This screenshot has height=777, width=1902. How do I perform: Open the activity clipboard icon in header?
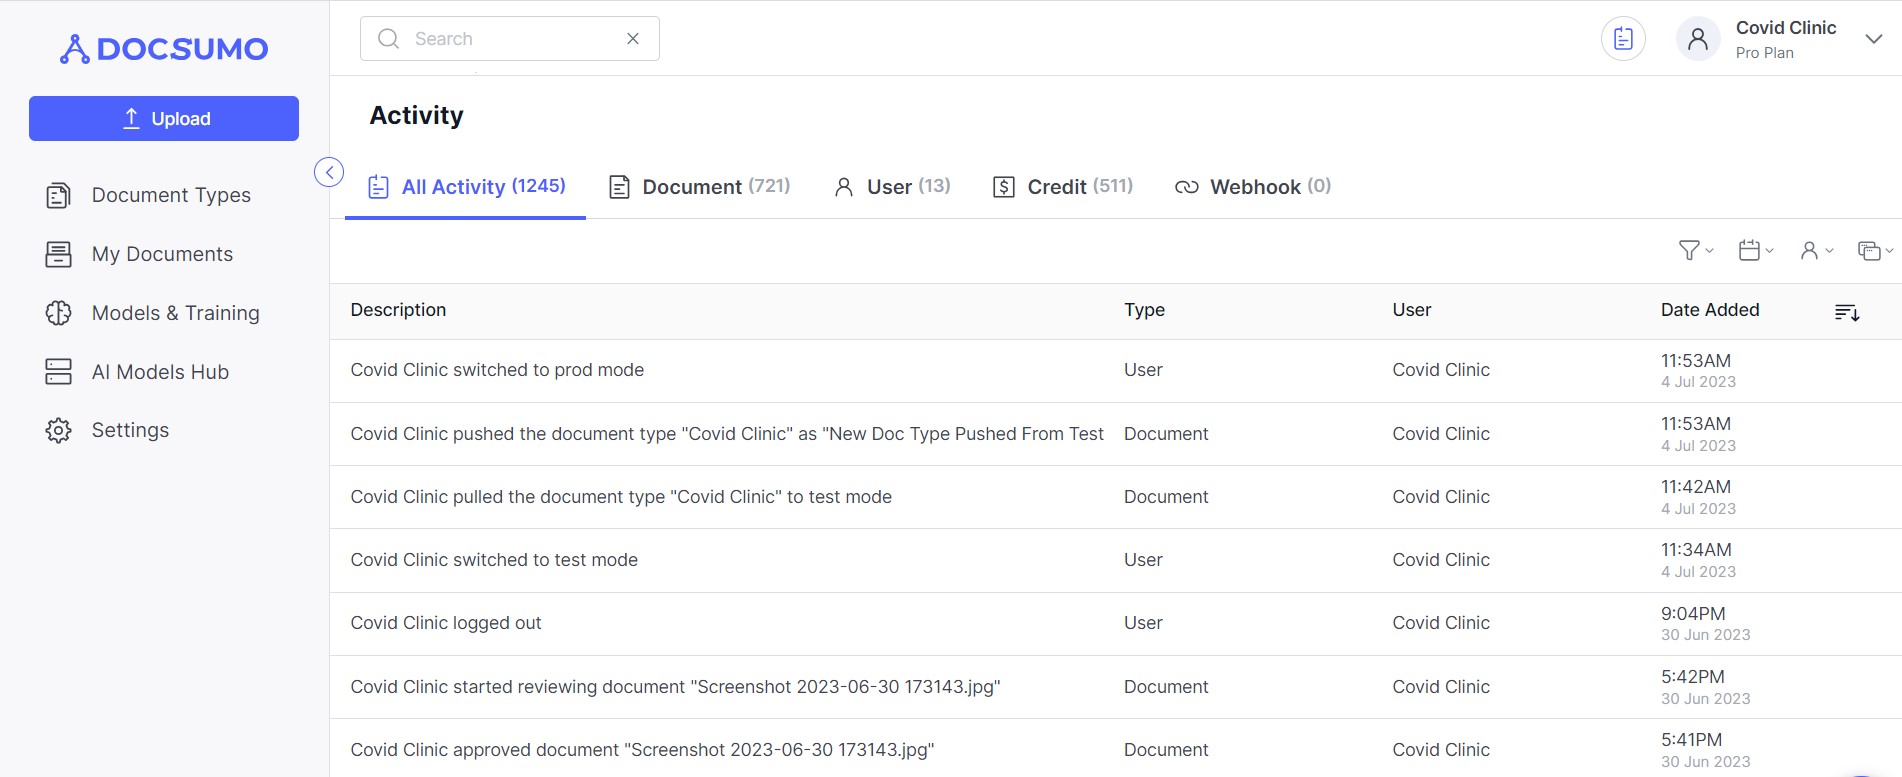click(x=1623, y=39)
